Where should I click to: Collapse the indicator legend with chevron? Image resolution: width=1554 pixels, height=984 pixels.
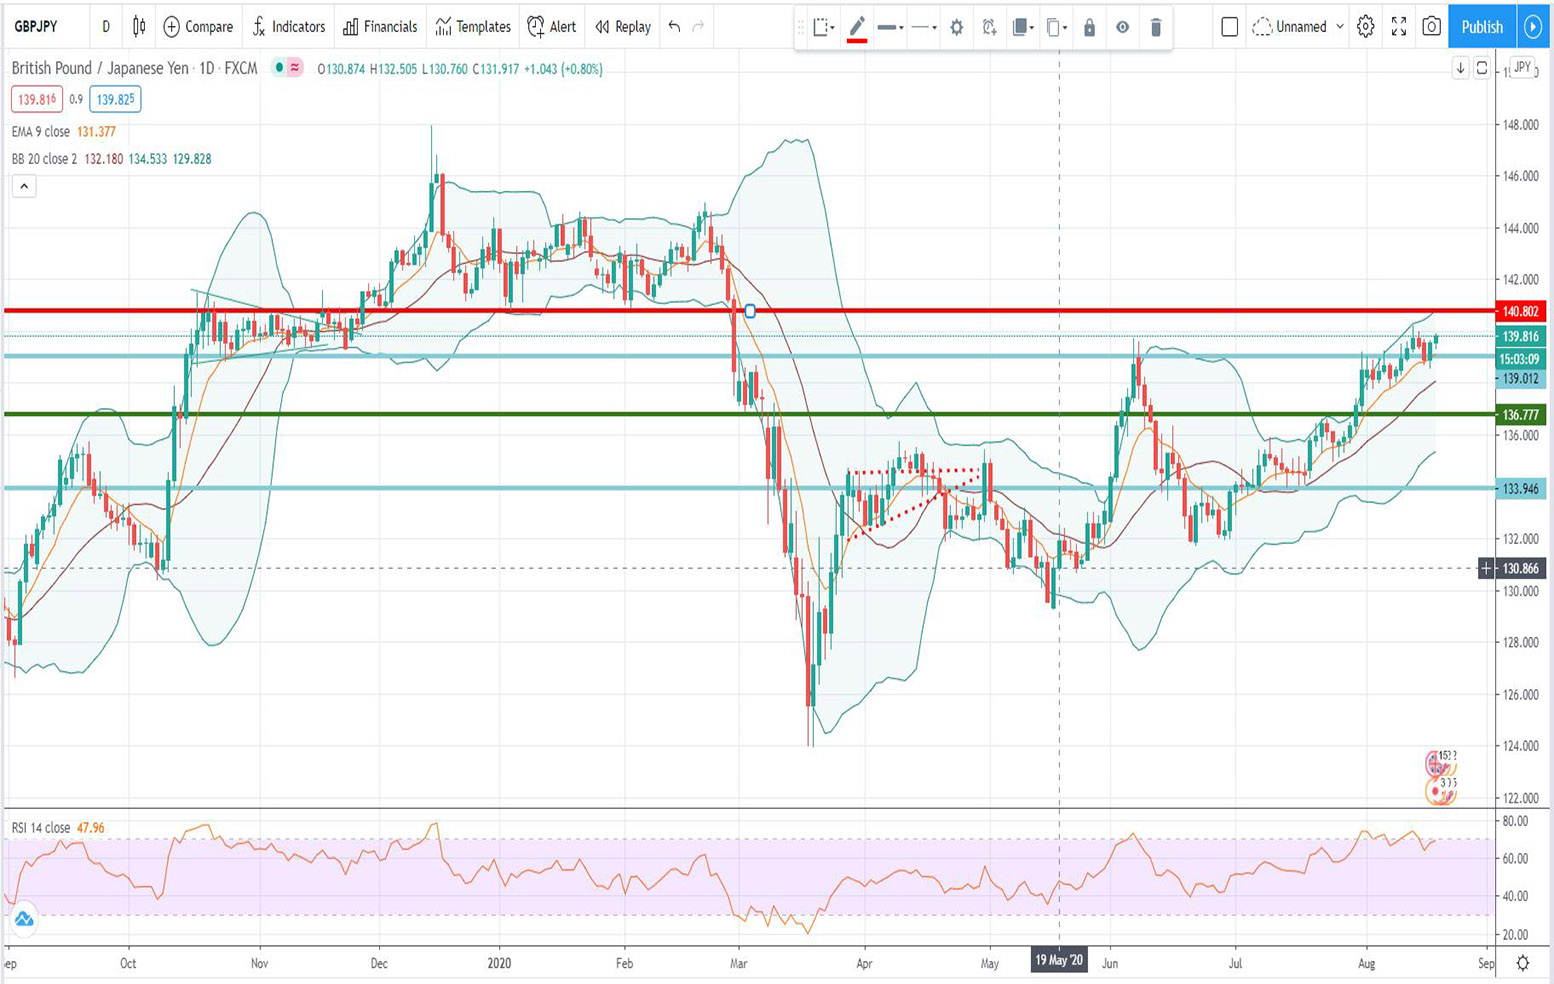[x=22, y=186]
